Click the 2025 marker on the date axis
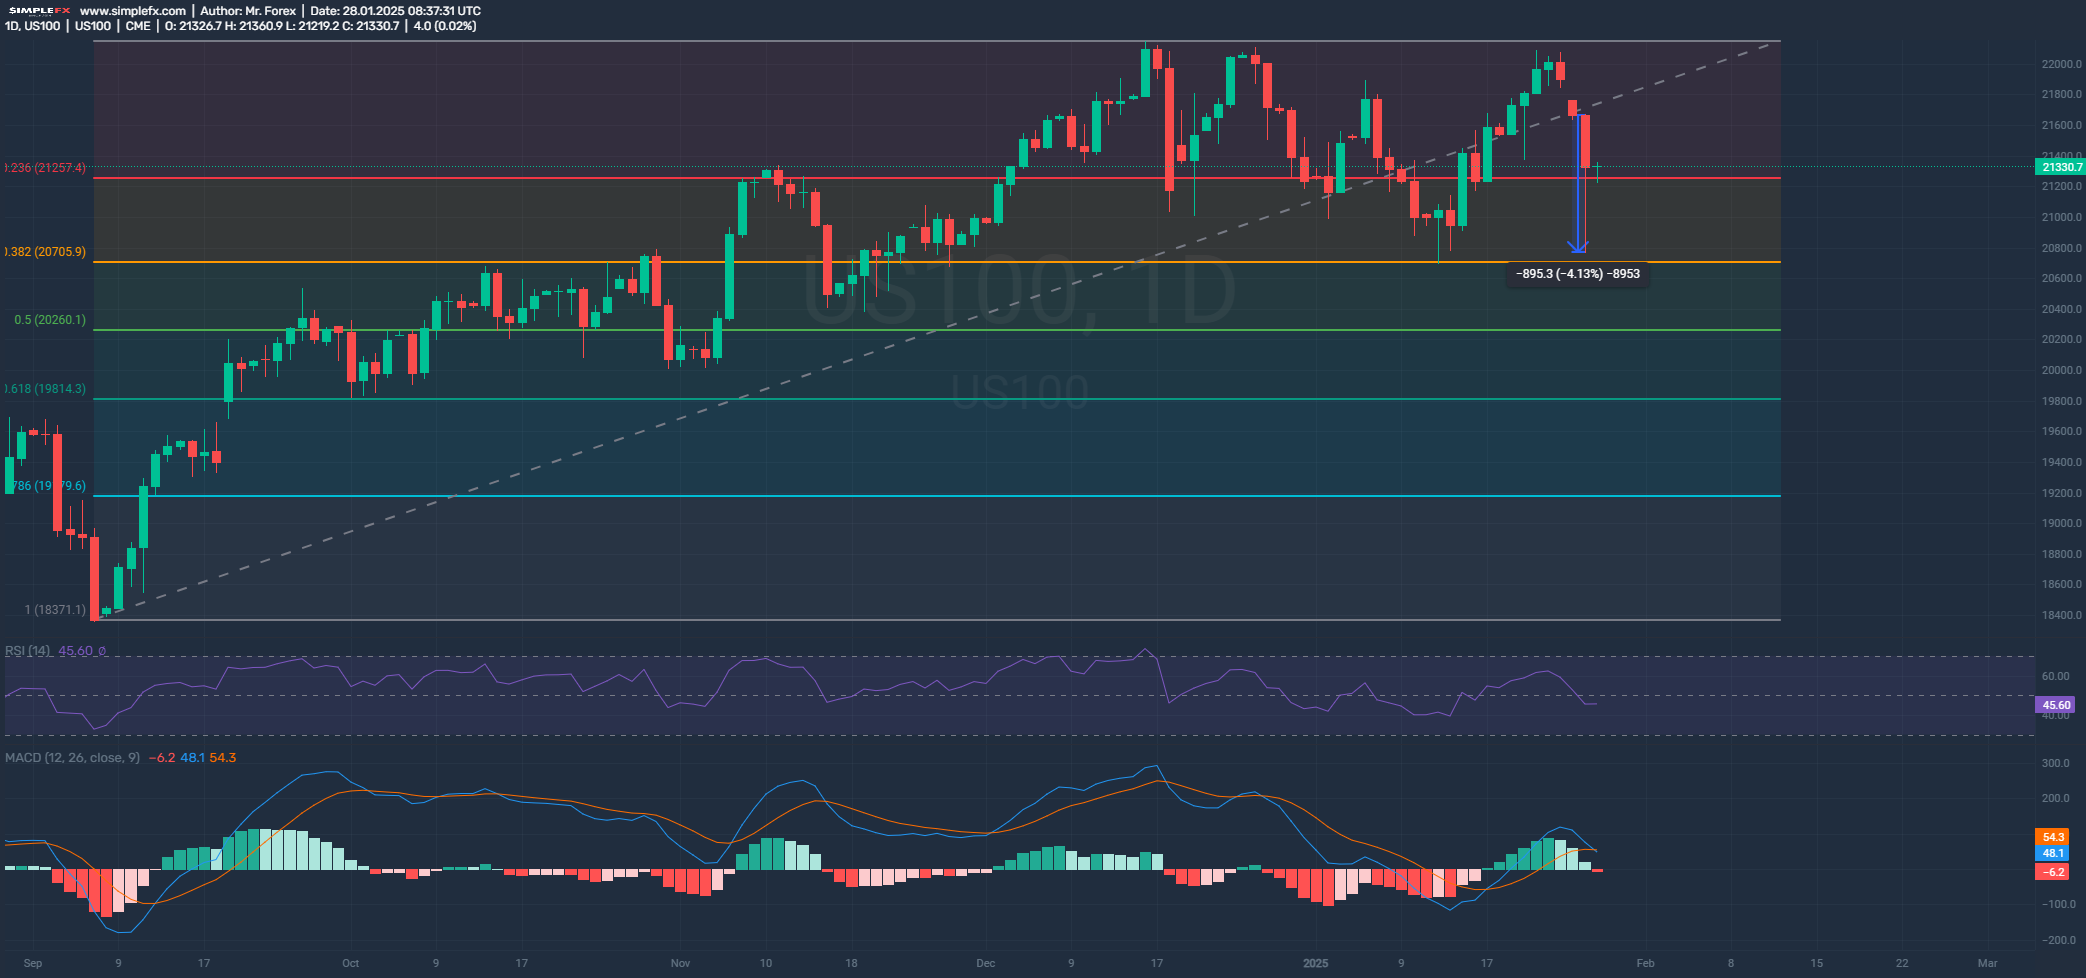Viewport: 2086px width, 978px height. click(1316, 964)
